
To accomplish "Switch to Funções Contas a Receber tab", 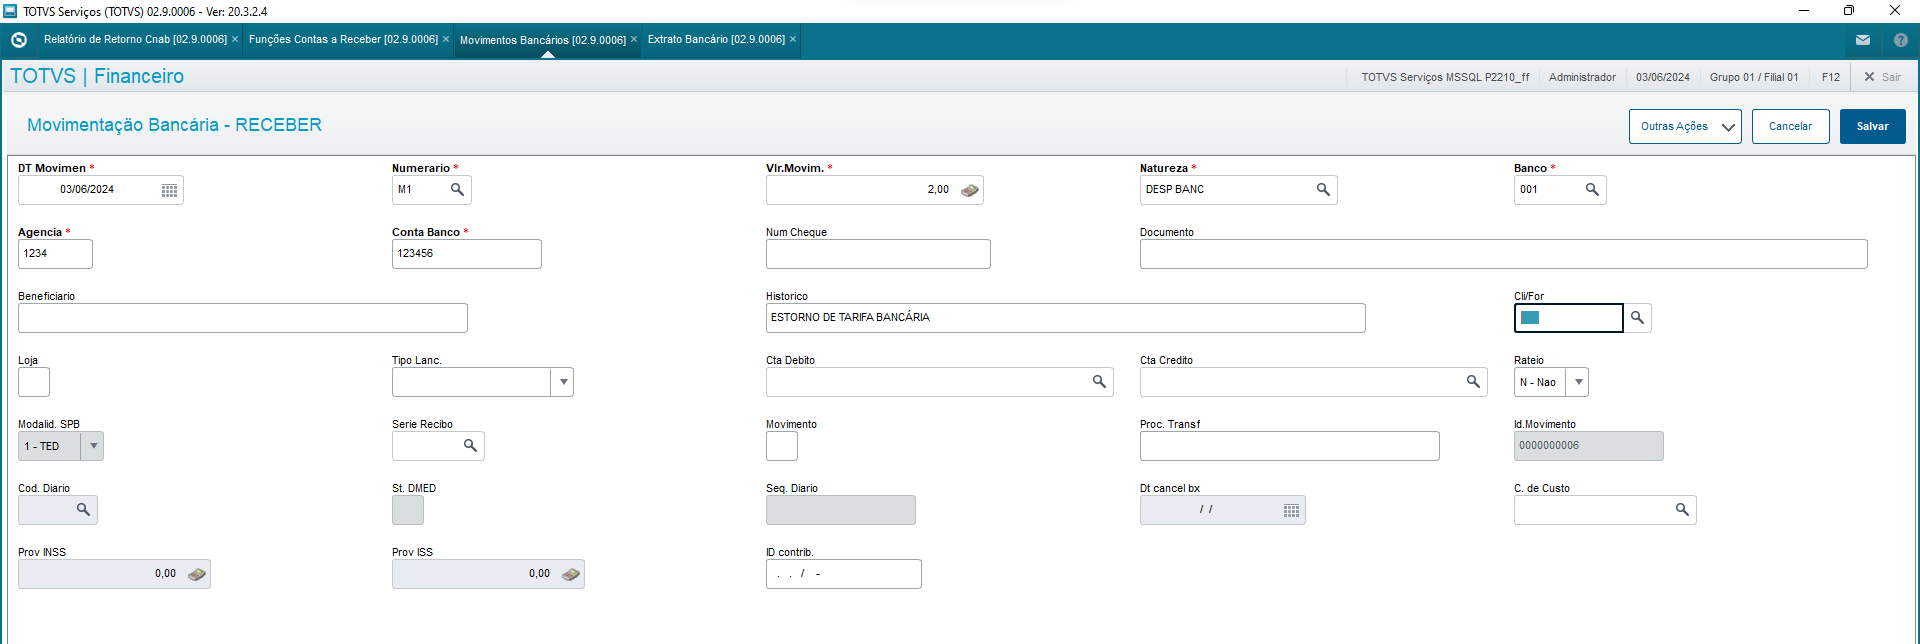I will point(343,39).
